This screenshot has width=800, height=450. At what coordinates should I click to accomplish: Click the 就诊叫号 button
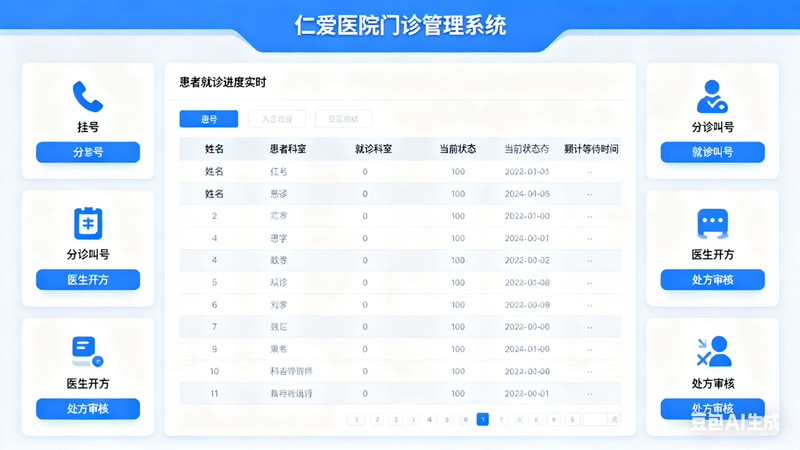pyautogui.click(x=712, y=152)
